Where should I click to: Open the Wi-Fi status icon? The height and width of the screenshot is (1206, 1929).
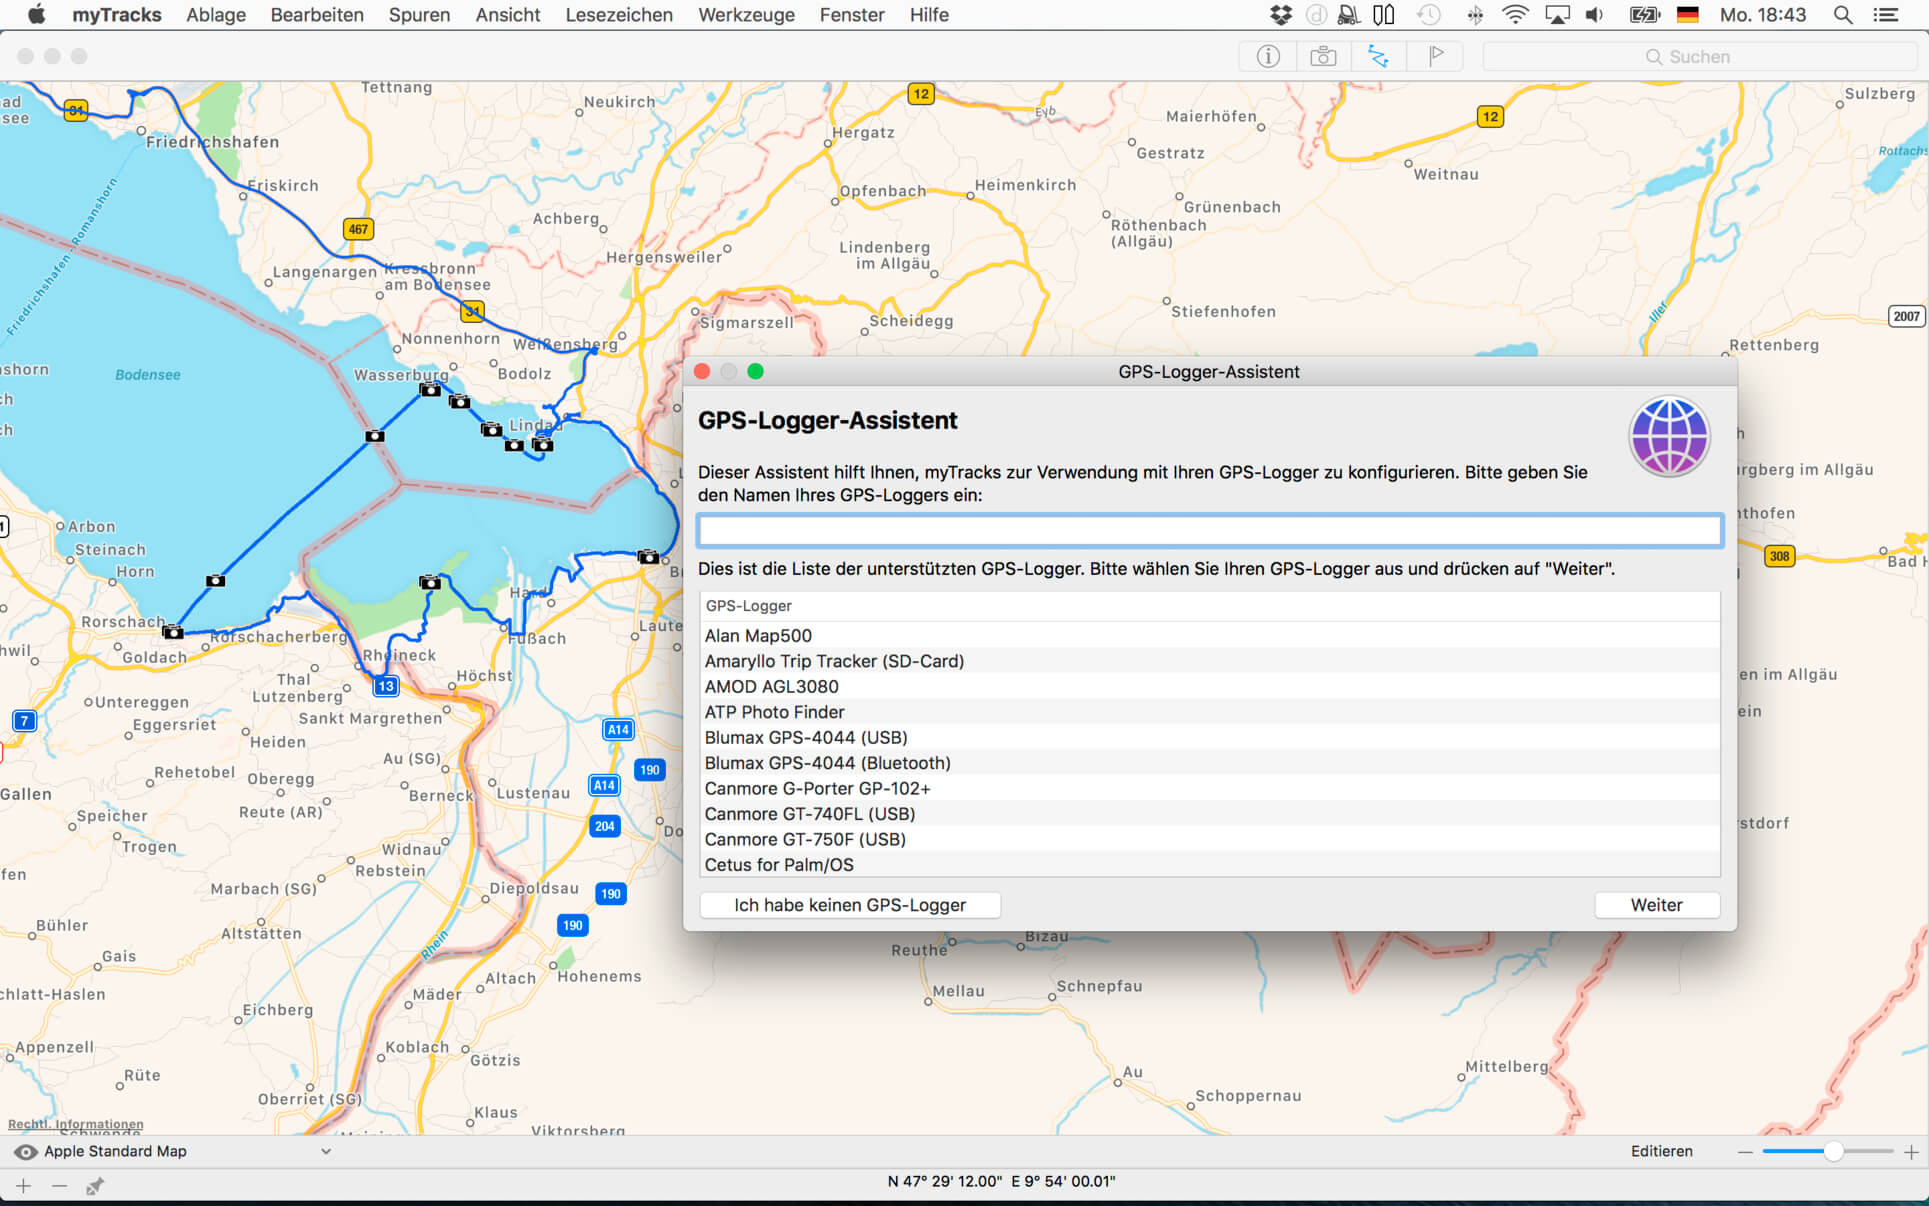1516,15
